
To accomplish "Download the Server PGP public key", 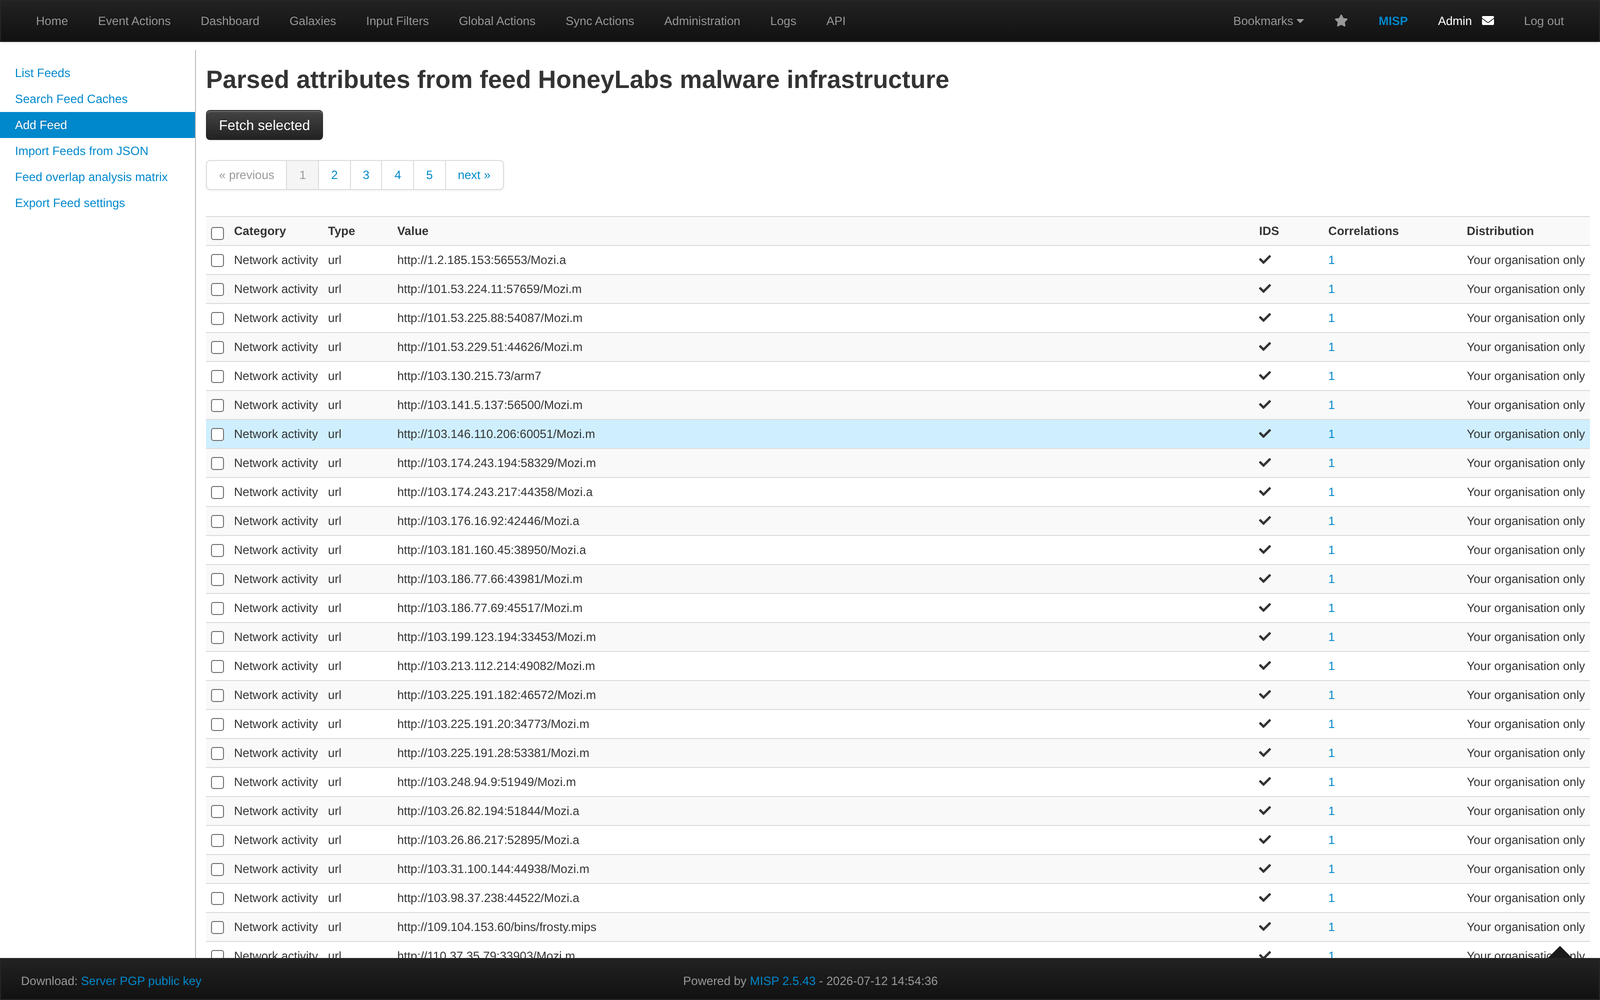I will pos(141,981).
